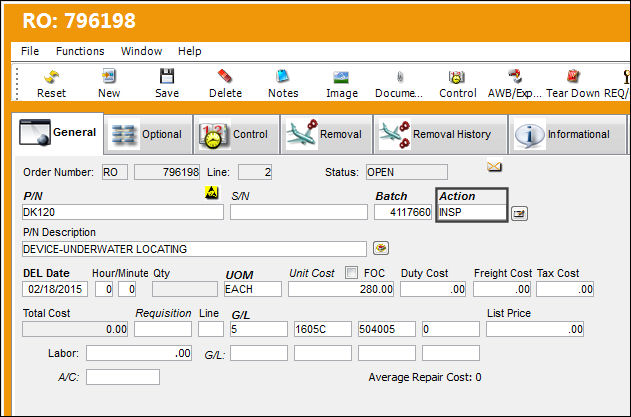631x417 pixels.
Task: Click the envelope email icon near Status
Action: pyautogui.click(x=495, y=166)
